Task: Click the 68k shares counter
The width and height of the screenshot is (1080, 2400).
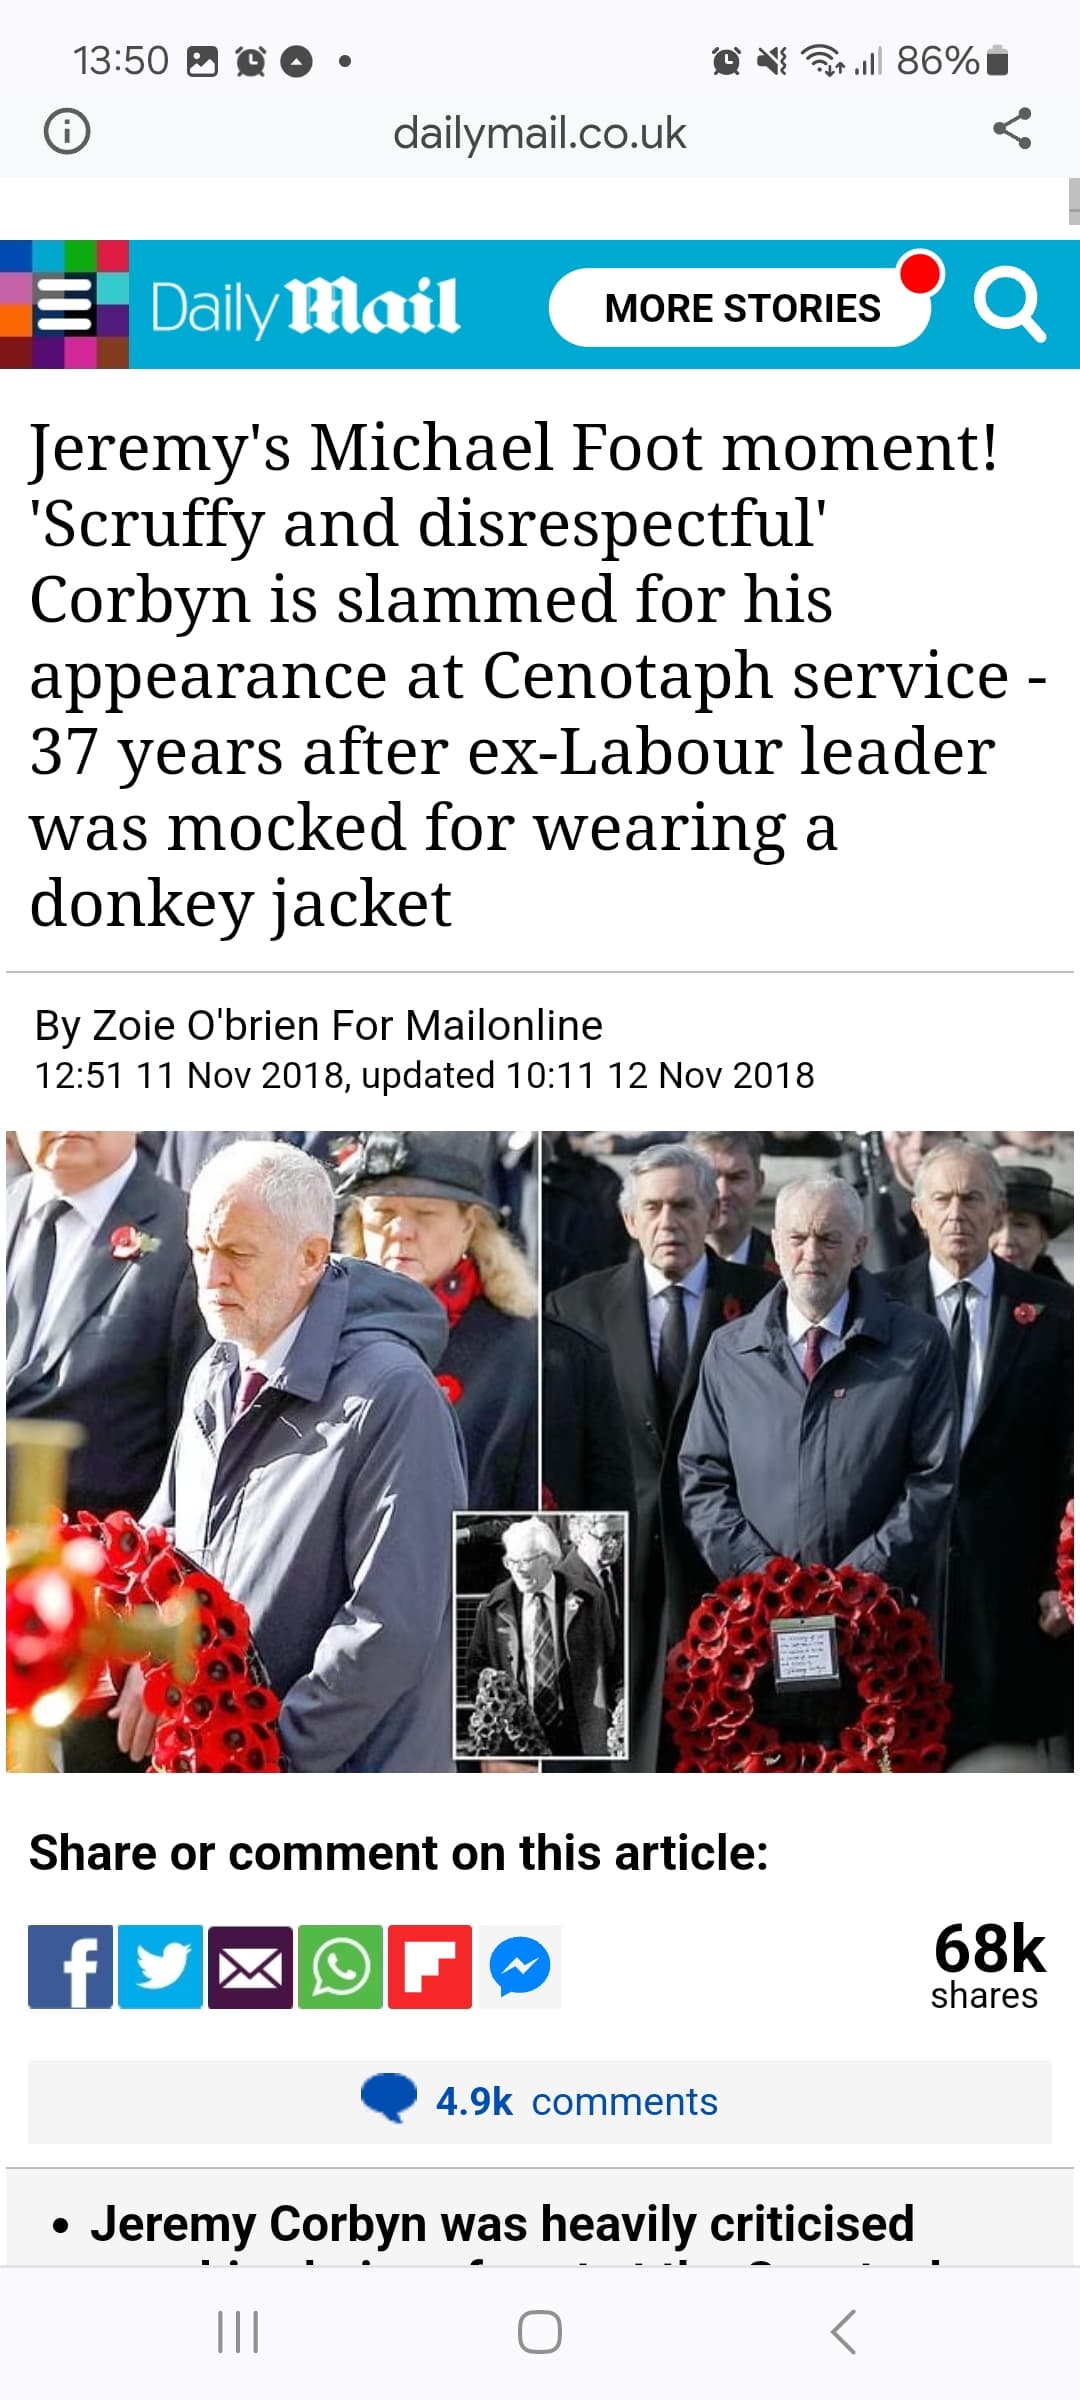Action: pyautogui.click(x=988, y=1964)
